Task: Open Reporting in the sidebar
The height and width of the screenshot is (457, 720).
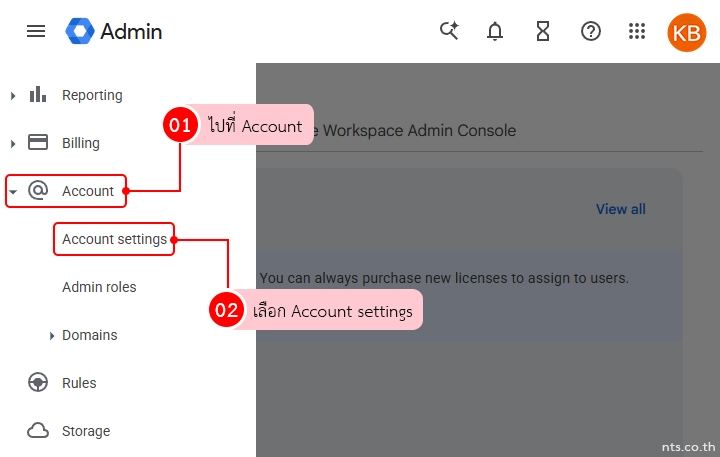Action: (x=92, y=95)
